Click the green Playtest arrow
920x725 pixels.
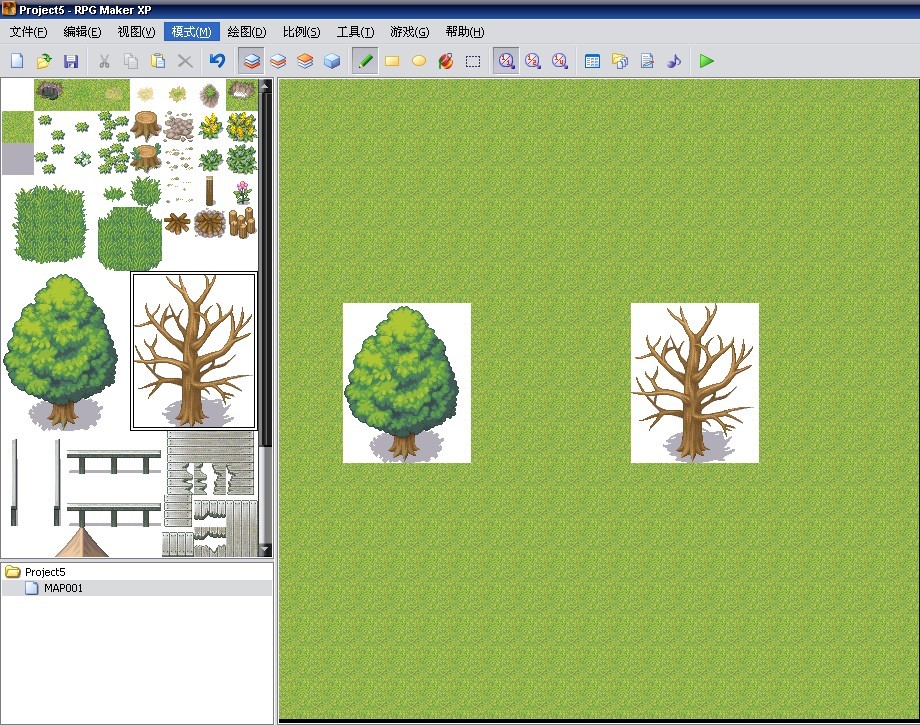coord(706,61)
